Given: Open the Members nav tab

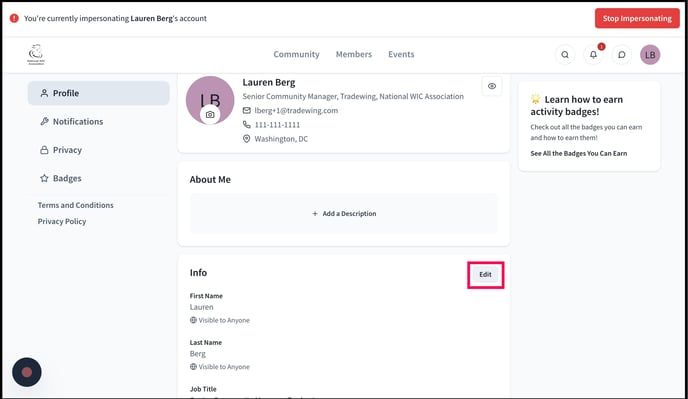Looking at the screenshot, I should coord(354,54).
